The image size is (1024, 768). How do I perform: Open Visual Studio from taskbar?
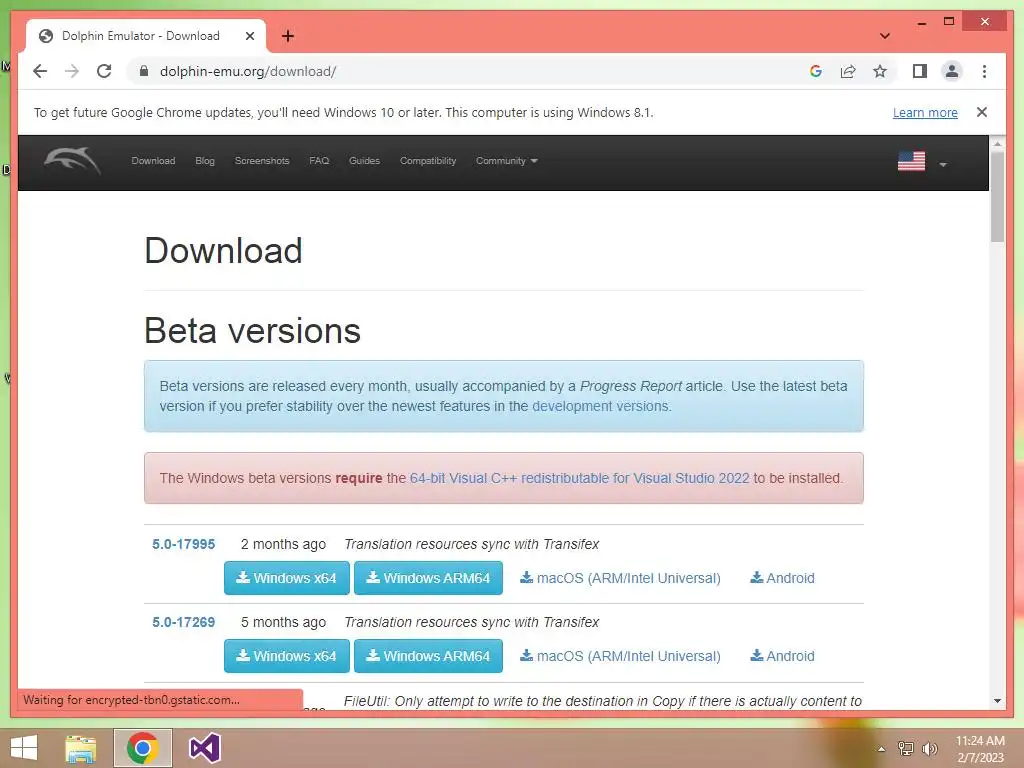(205, 748)
